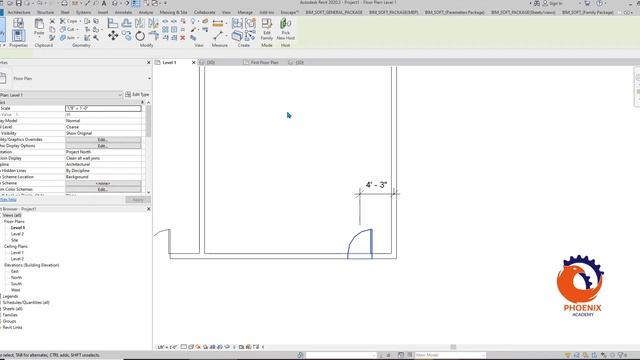Click the filter icon in status bar

tap(622, 355)
